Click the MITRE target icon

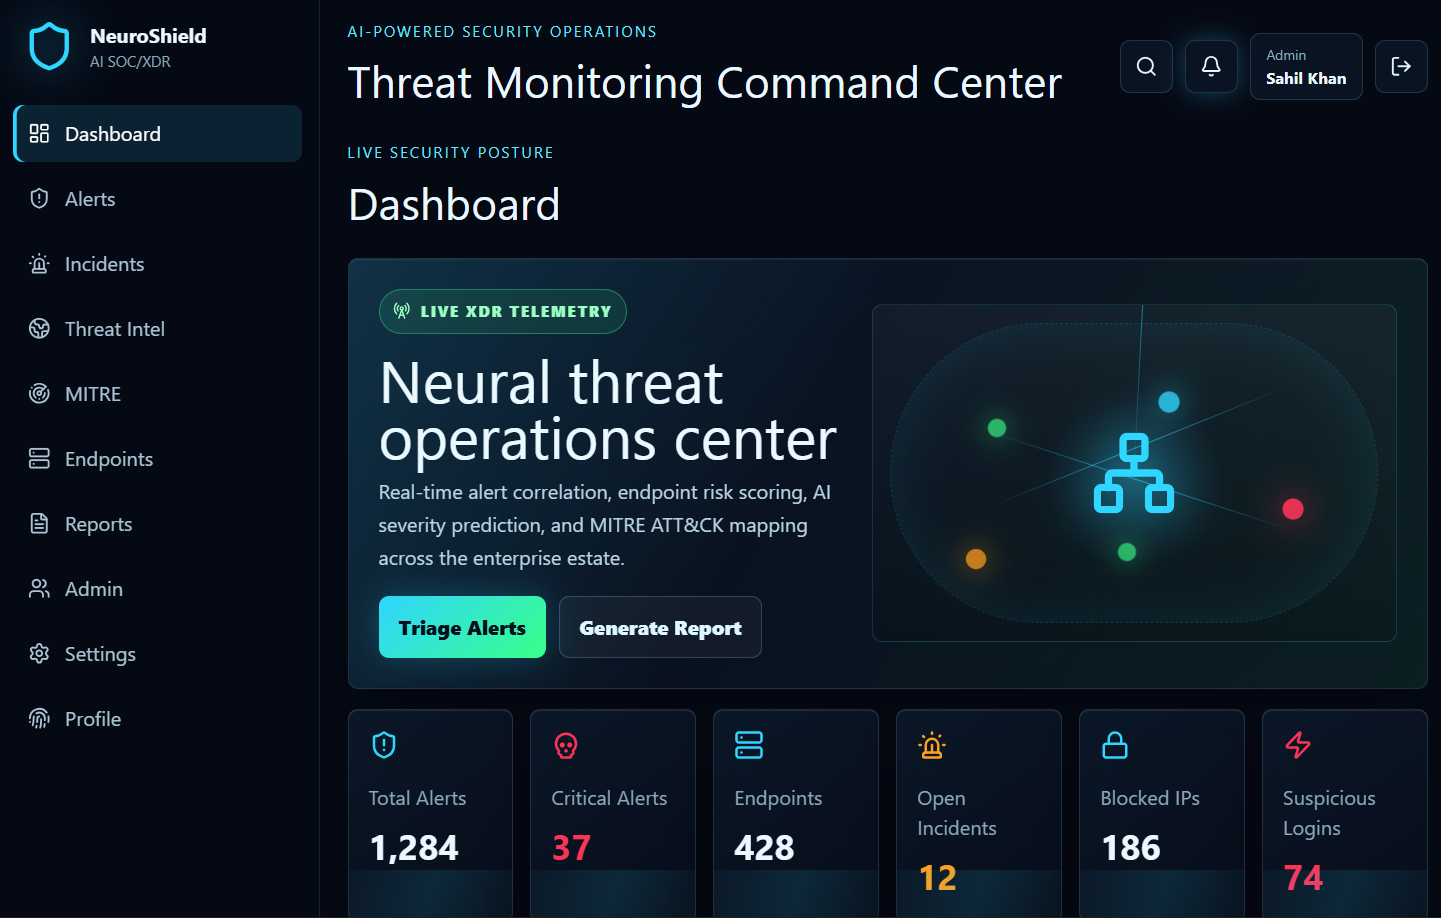39,394
